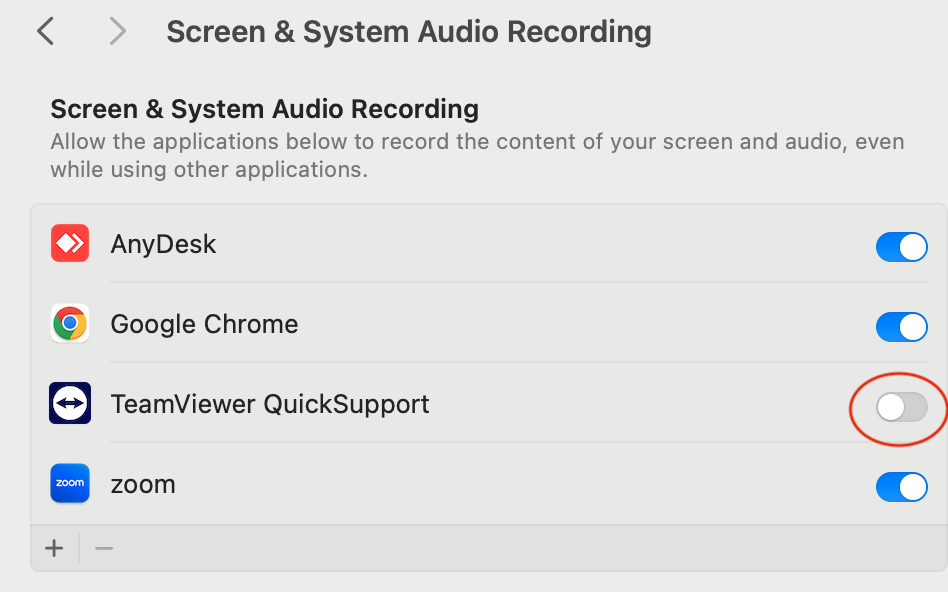Click the AnyDesk app icon
The height and width of the screenshot is (592, 948).
pyautogui.click(x=70, y=244)
